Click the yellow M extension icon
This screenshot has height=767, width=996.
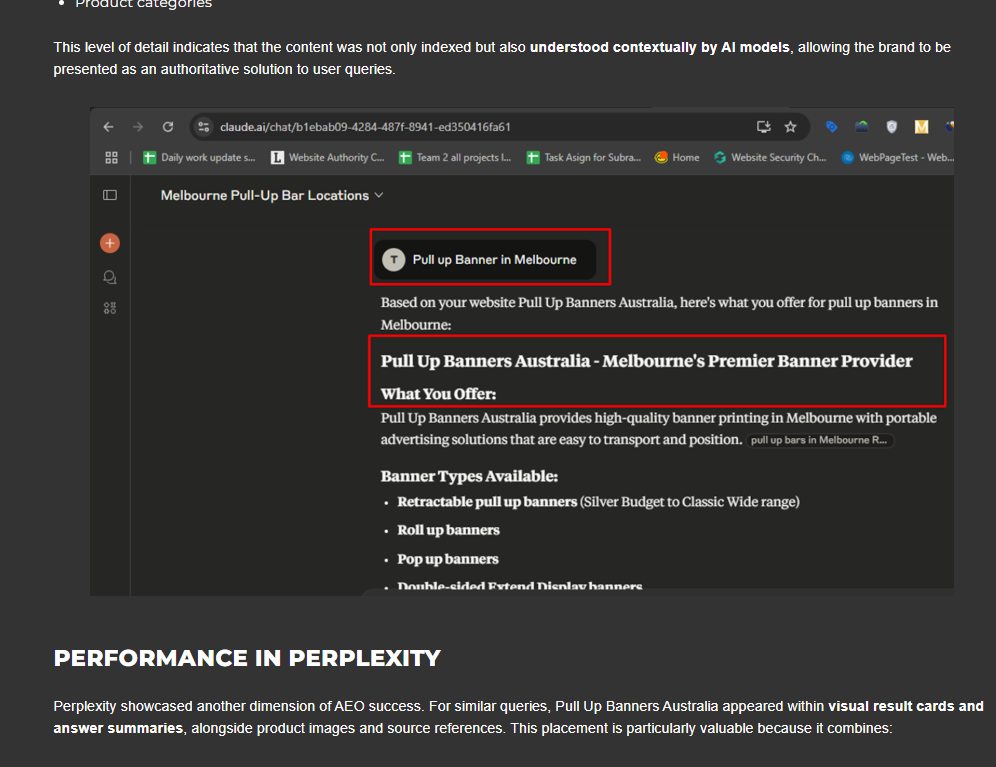(921, 127)
